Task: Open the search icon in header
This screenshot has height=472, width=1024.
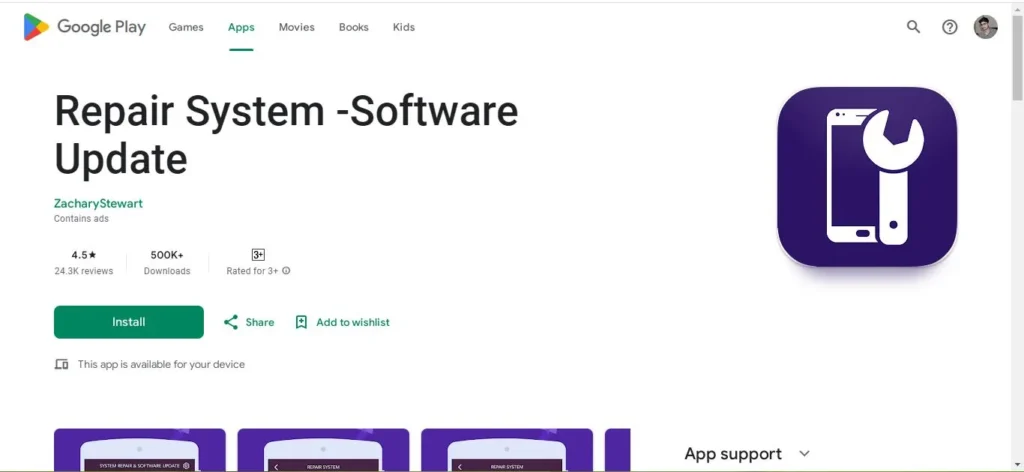Action: point(913,27)
